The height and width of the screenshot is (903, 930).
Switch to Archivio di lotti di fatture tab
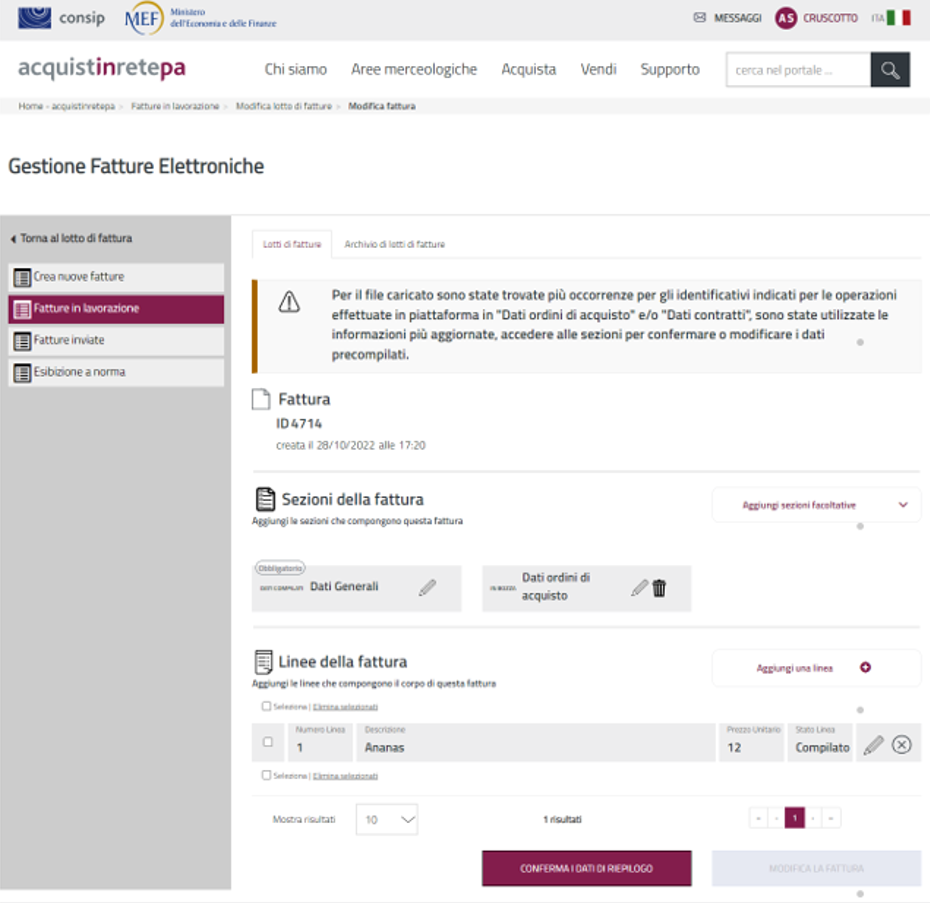click(394, 244)
